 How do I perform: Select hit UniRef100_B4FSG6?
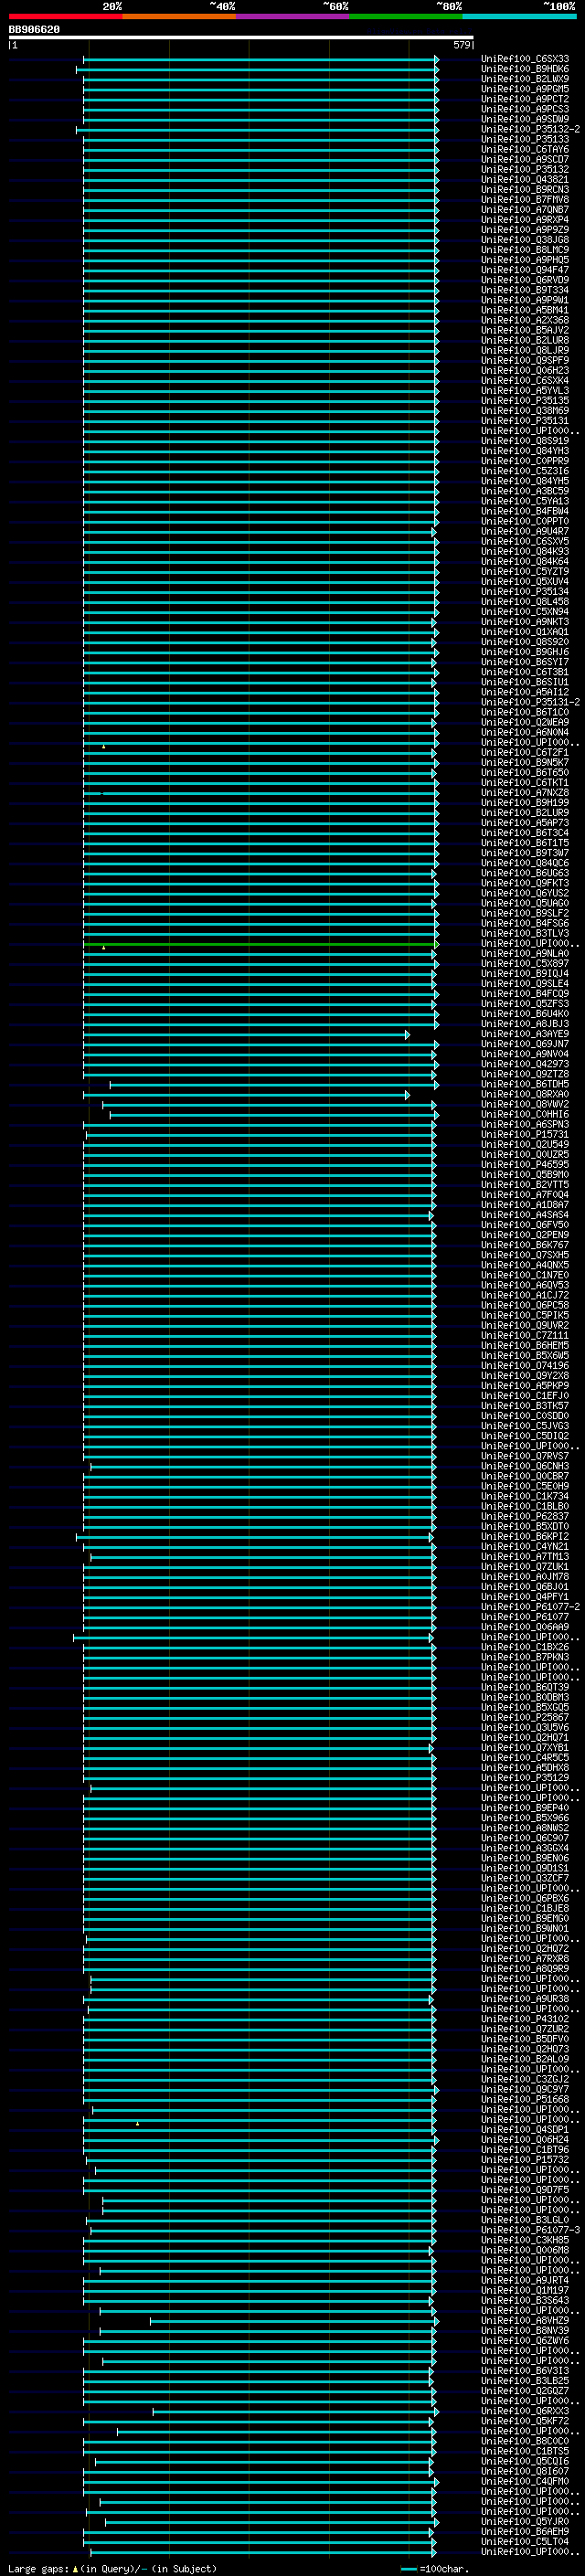point(525,923)
